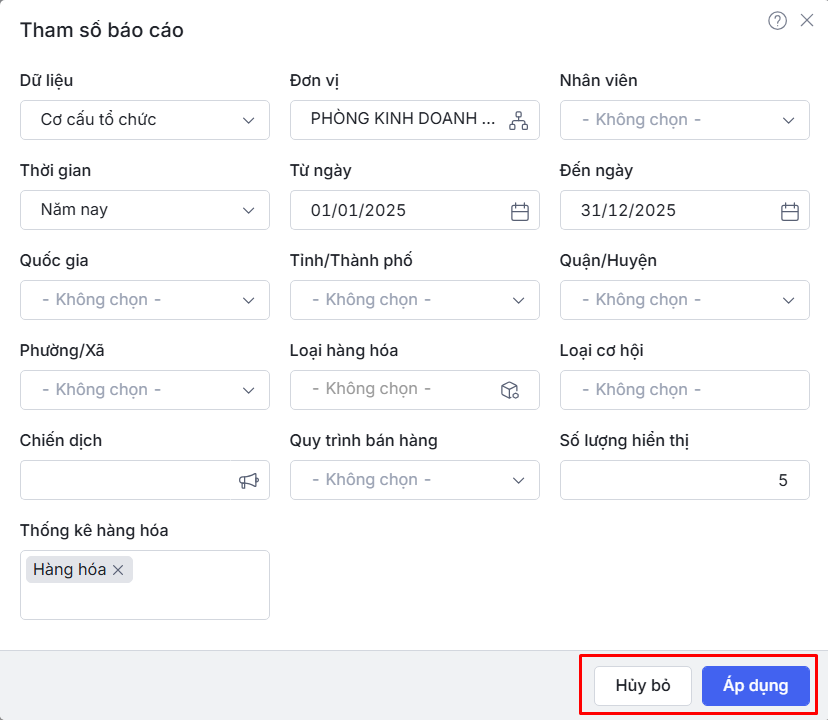
Task: Close the Tham số báo cáo dialog
Action: 807,21
